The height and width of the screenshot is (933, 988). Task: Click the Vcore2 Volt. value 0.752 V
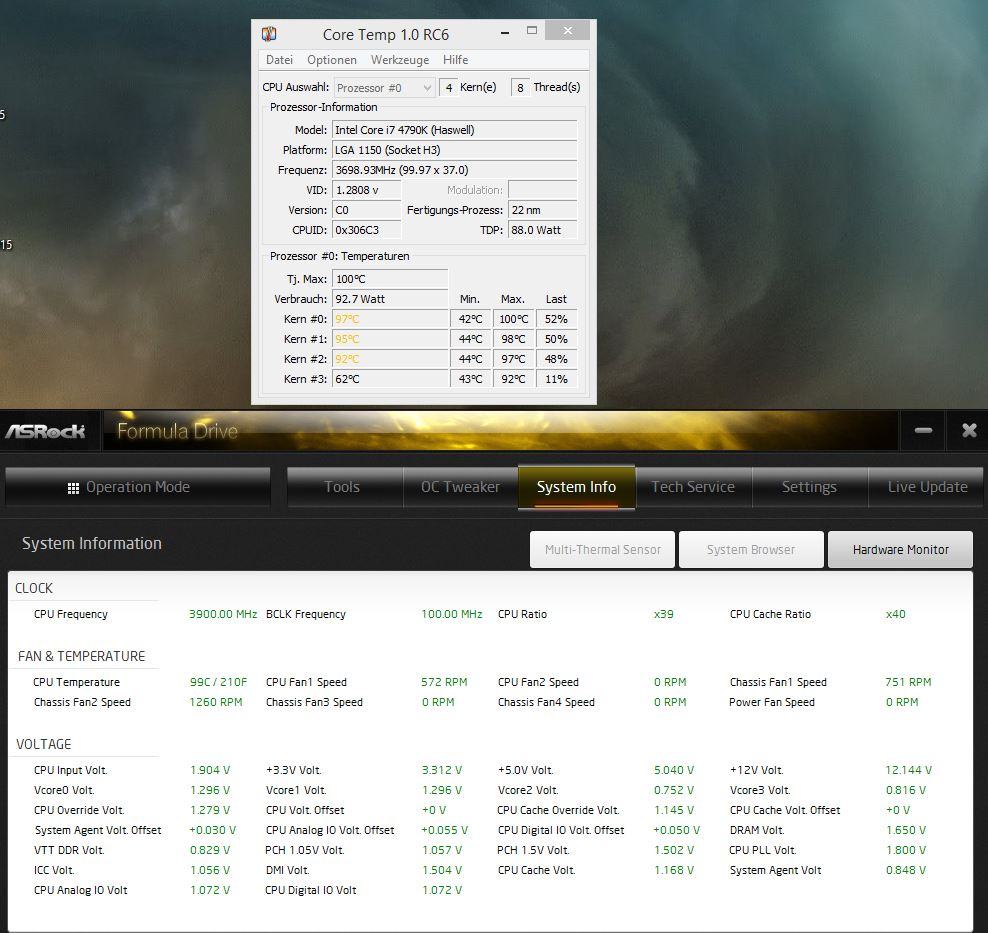674,790
